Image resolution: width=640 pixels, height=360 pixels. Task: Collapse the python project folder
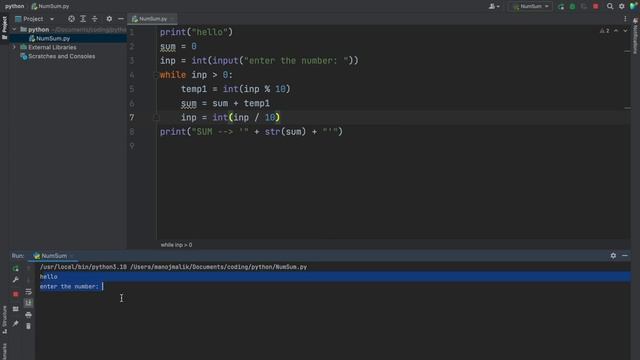[14, 29]
